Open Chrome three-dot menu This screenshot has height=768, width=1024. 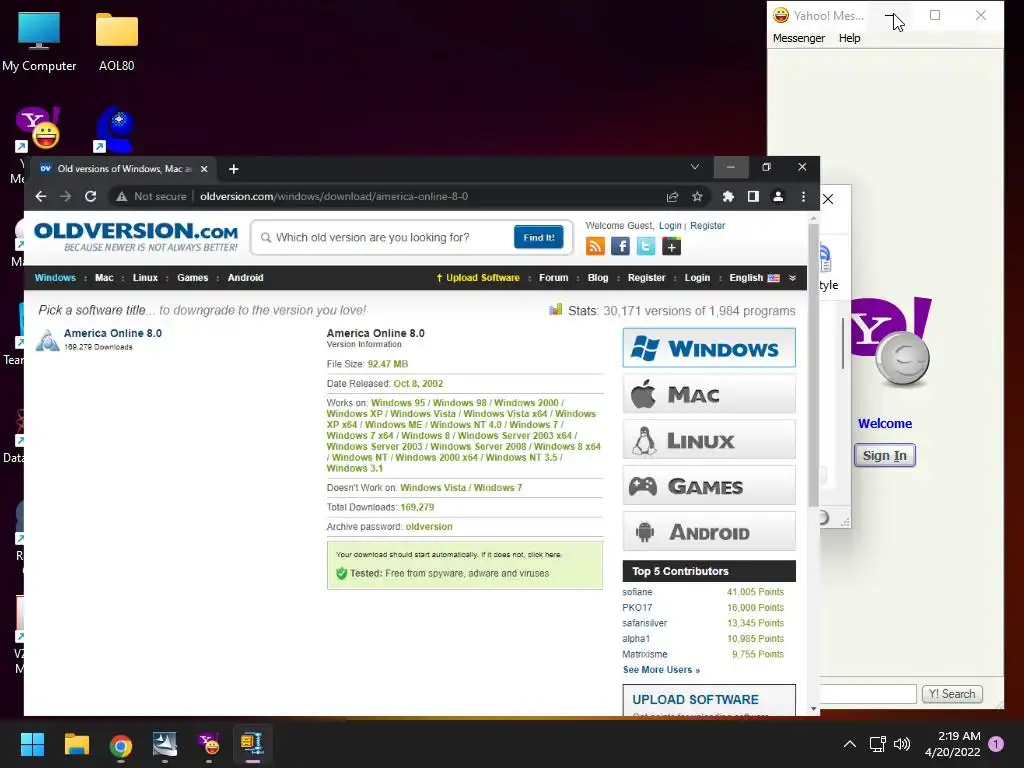pyautogui.click(x=803, y=197)
